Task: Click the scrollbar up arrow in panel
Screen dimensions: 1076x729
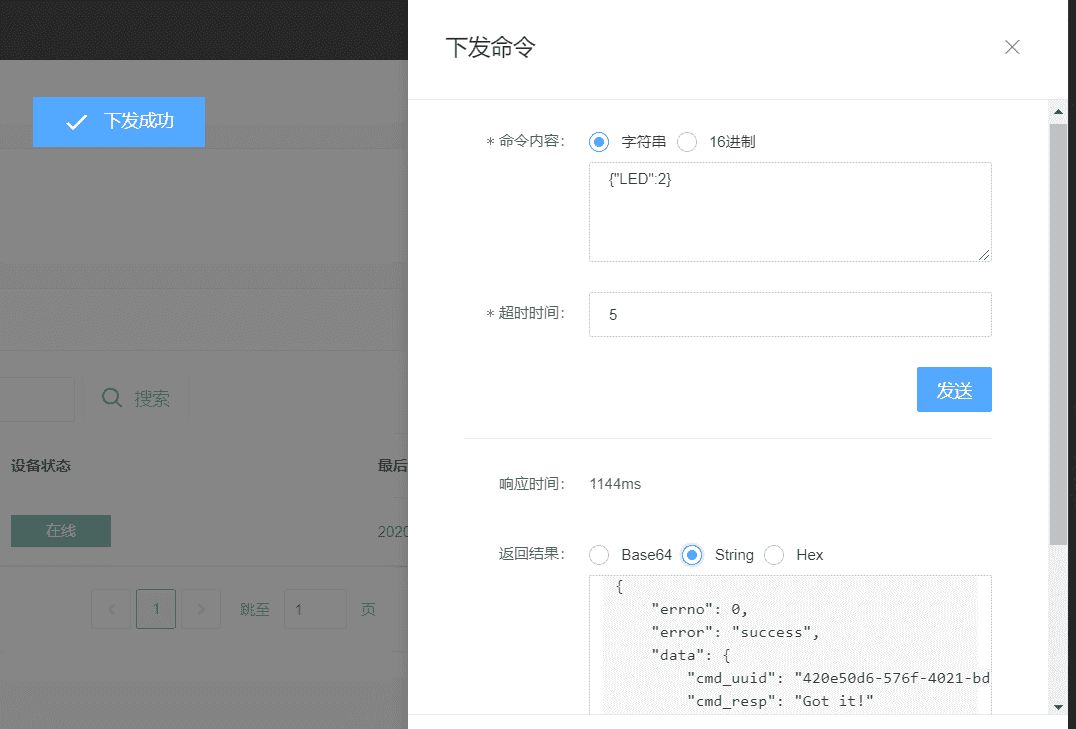Action: click(1058, 111)
